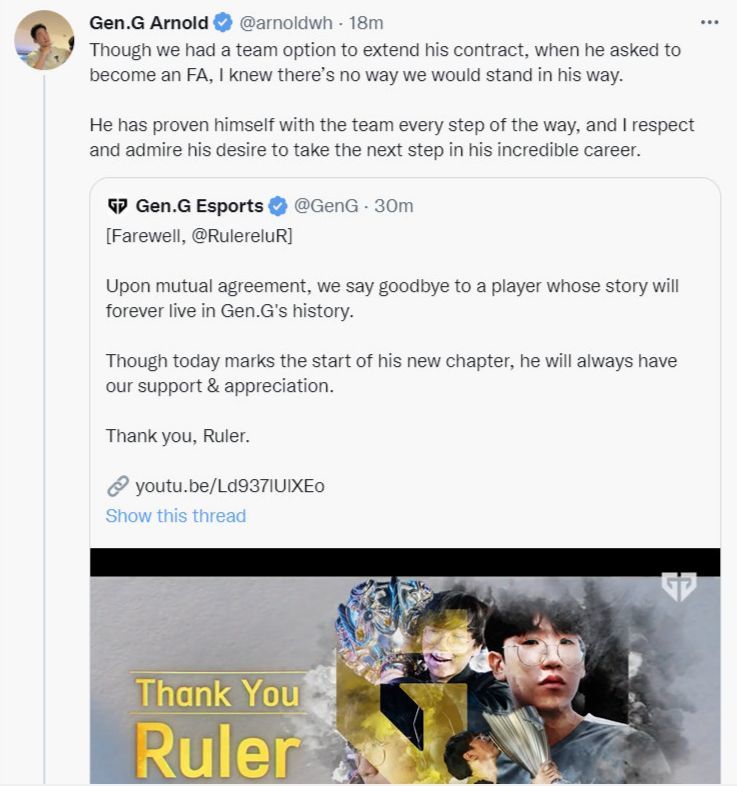The image size is (737, 786).
Task: Expand with Show this thread
Action: 175,516
